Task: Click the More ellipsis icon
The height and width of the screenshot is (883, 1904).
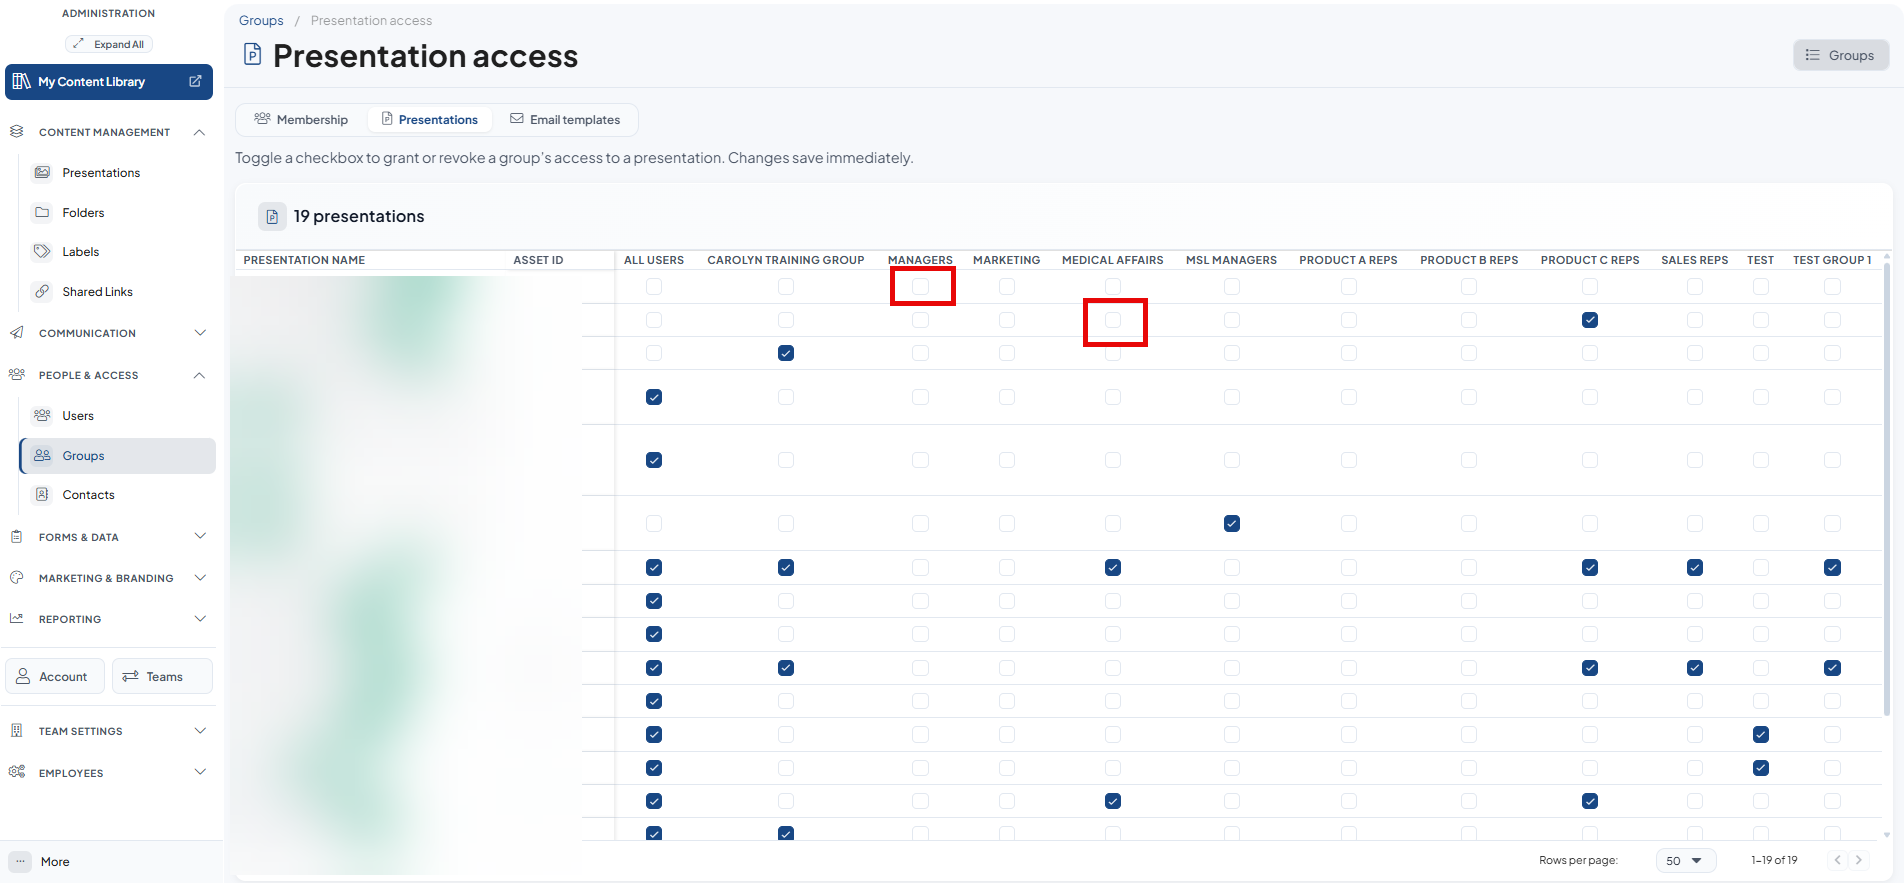Action: coord(20,861)
